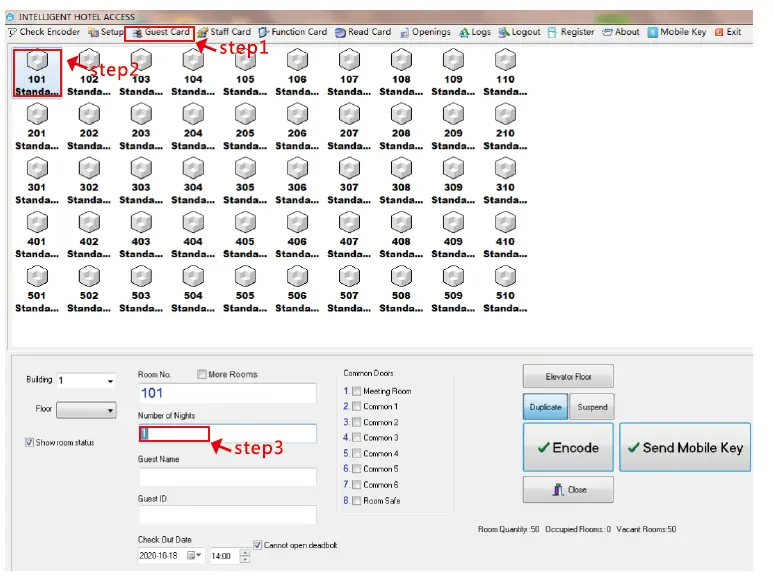Select room 201 icon
The width and height of the screenshot is (773, 581).
pyautogui.click(x=37, y=115)
